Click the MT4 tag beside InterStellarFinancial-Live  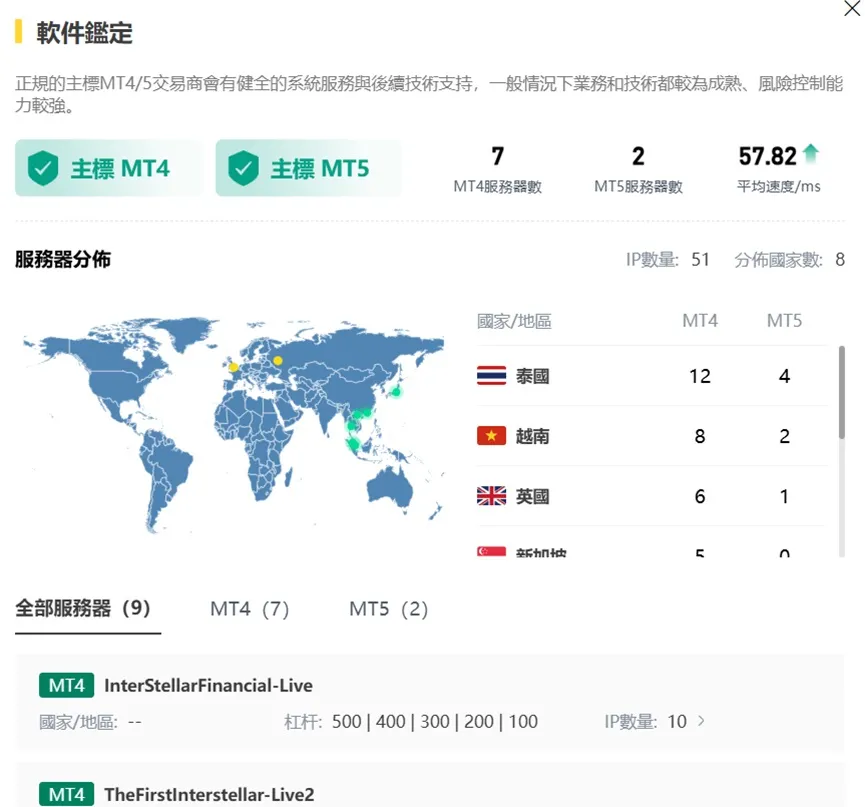(66, 685)
